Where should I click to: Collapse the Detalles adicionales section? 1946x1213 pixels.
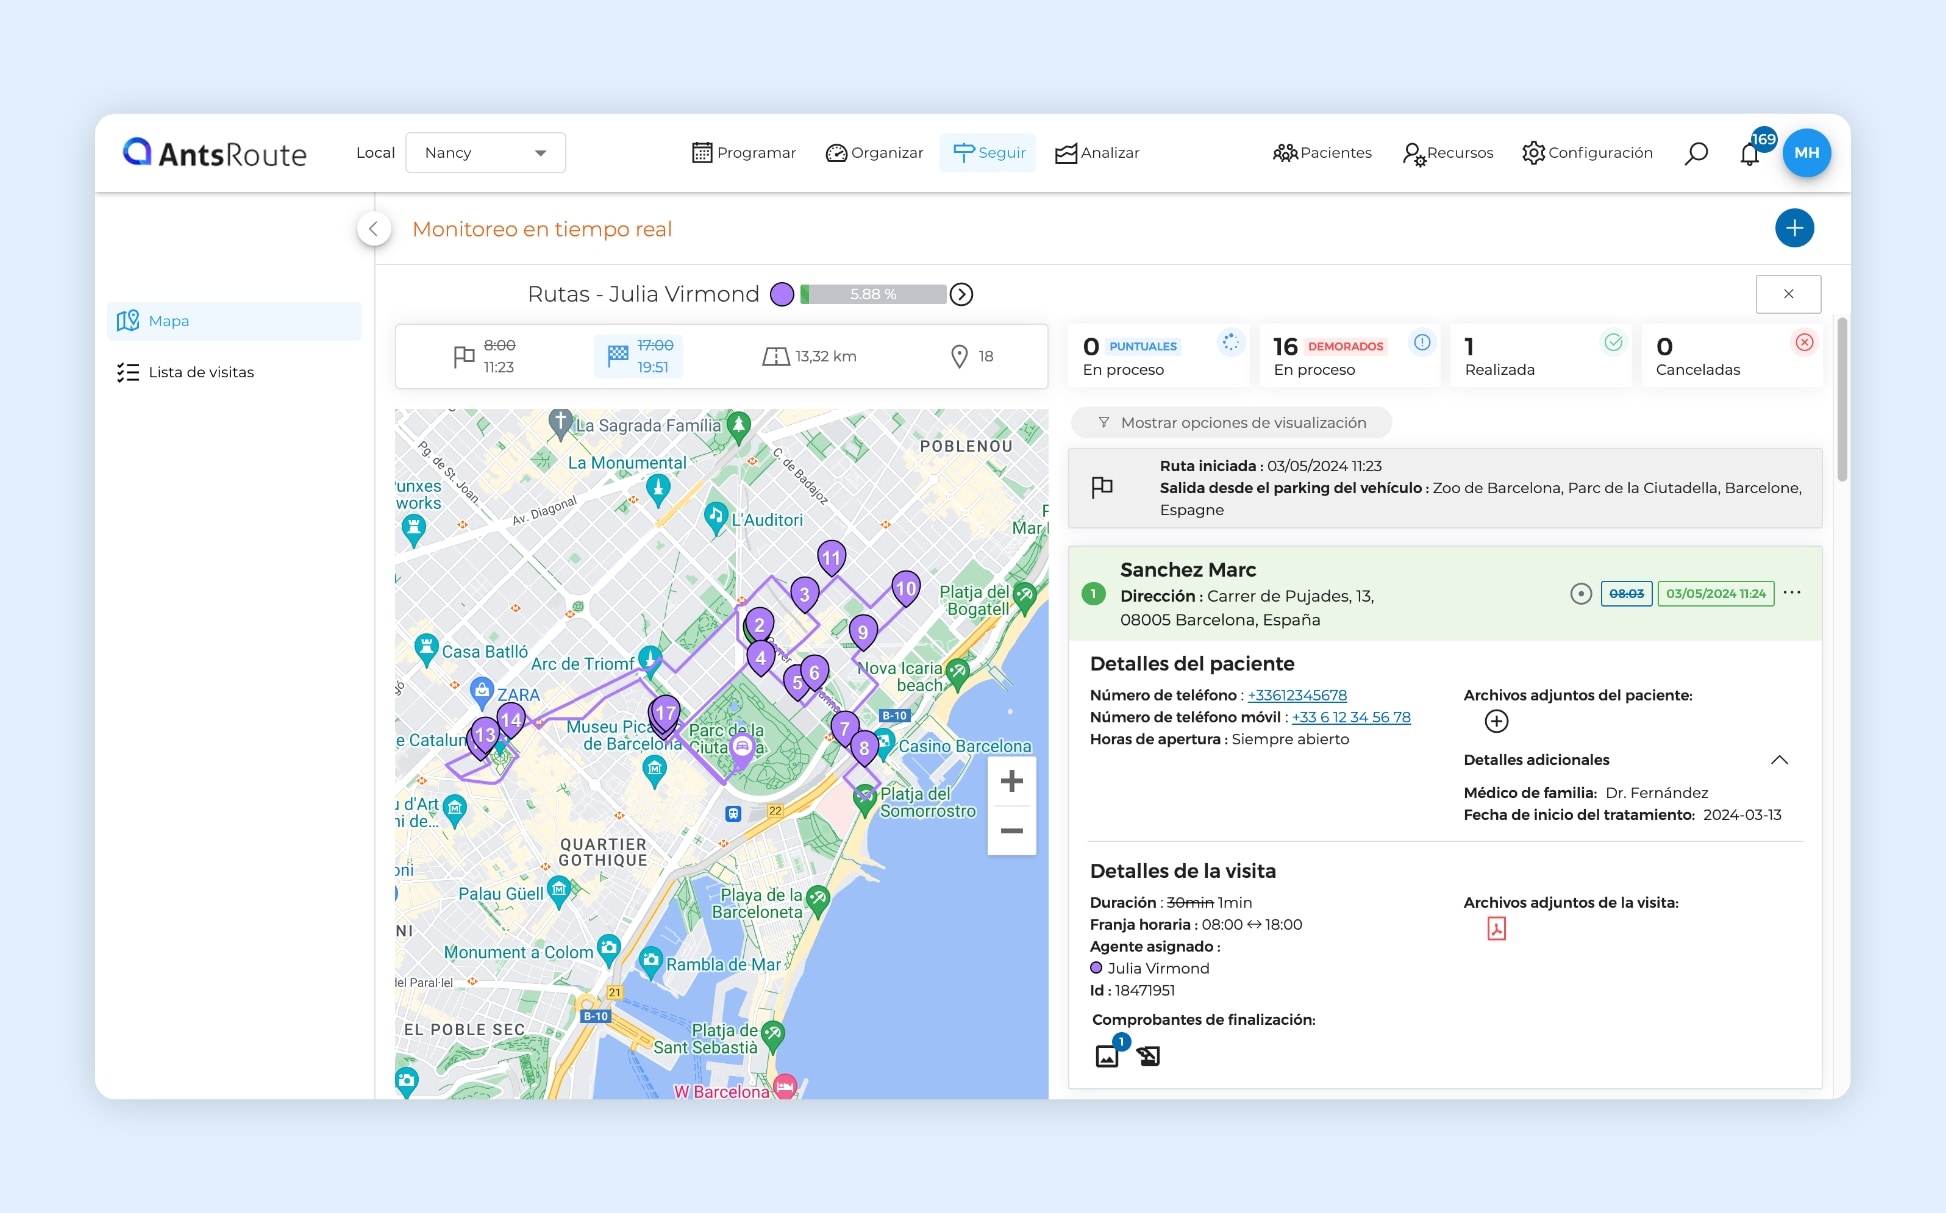(x=1779, y=760)
